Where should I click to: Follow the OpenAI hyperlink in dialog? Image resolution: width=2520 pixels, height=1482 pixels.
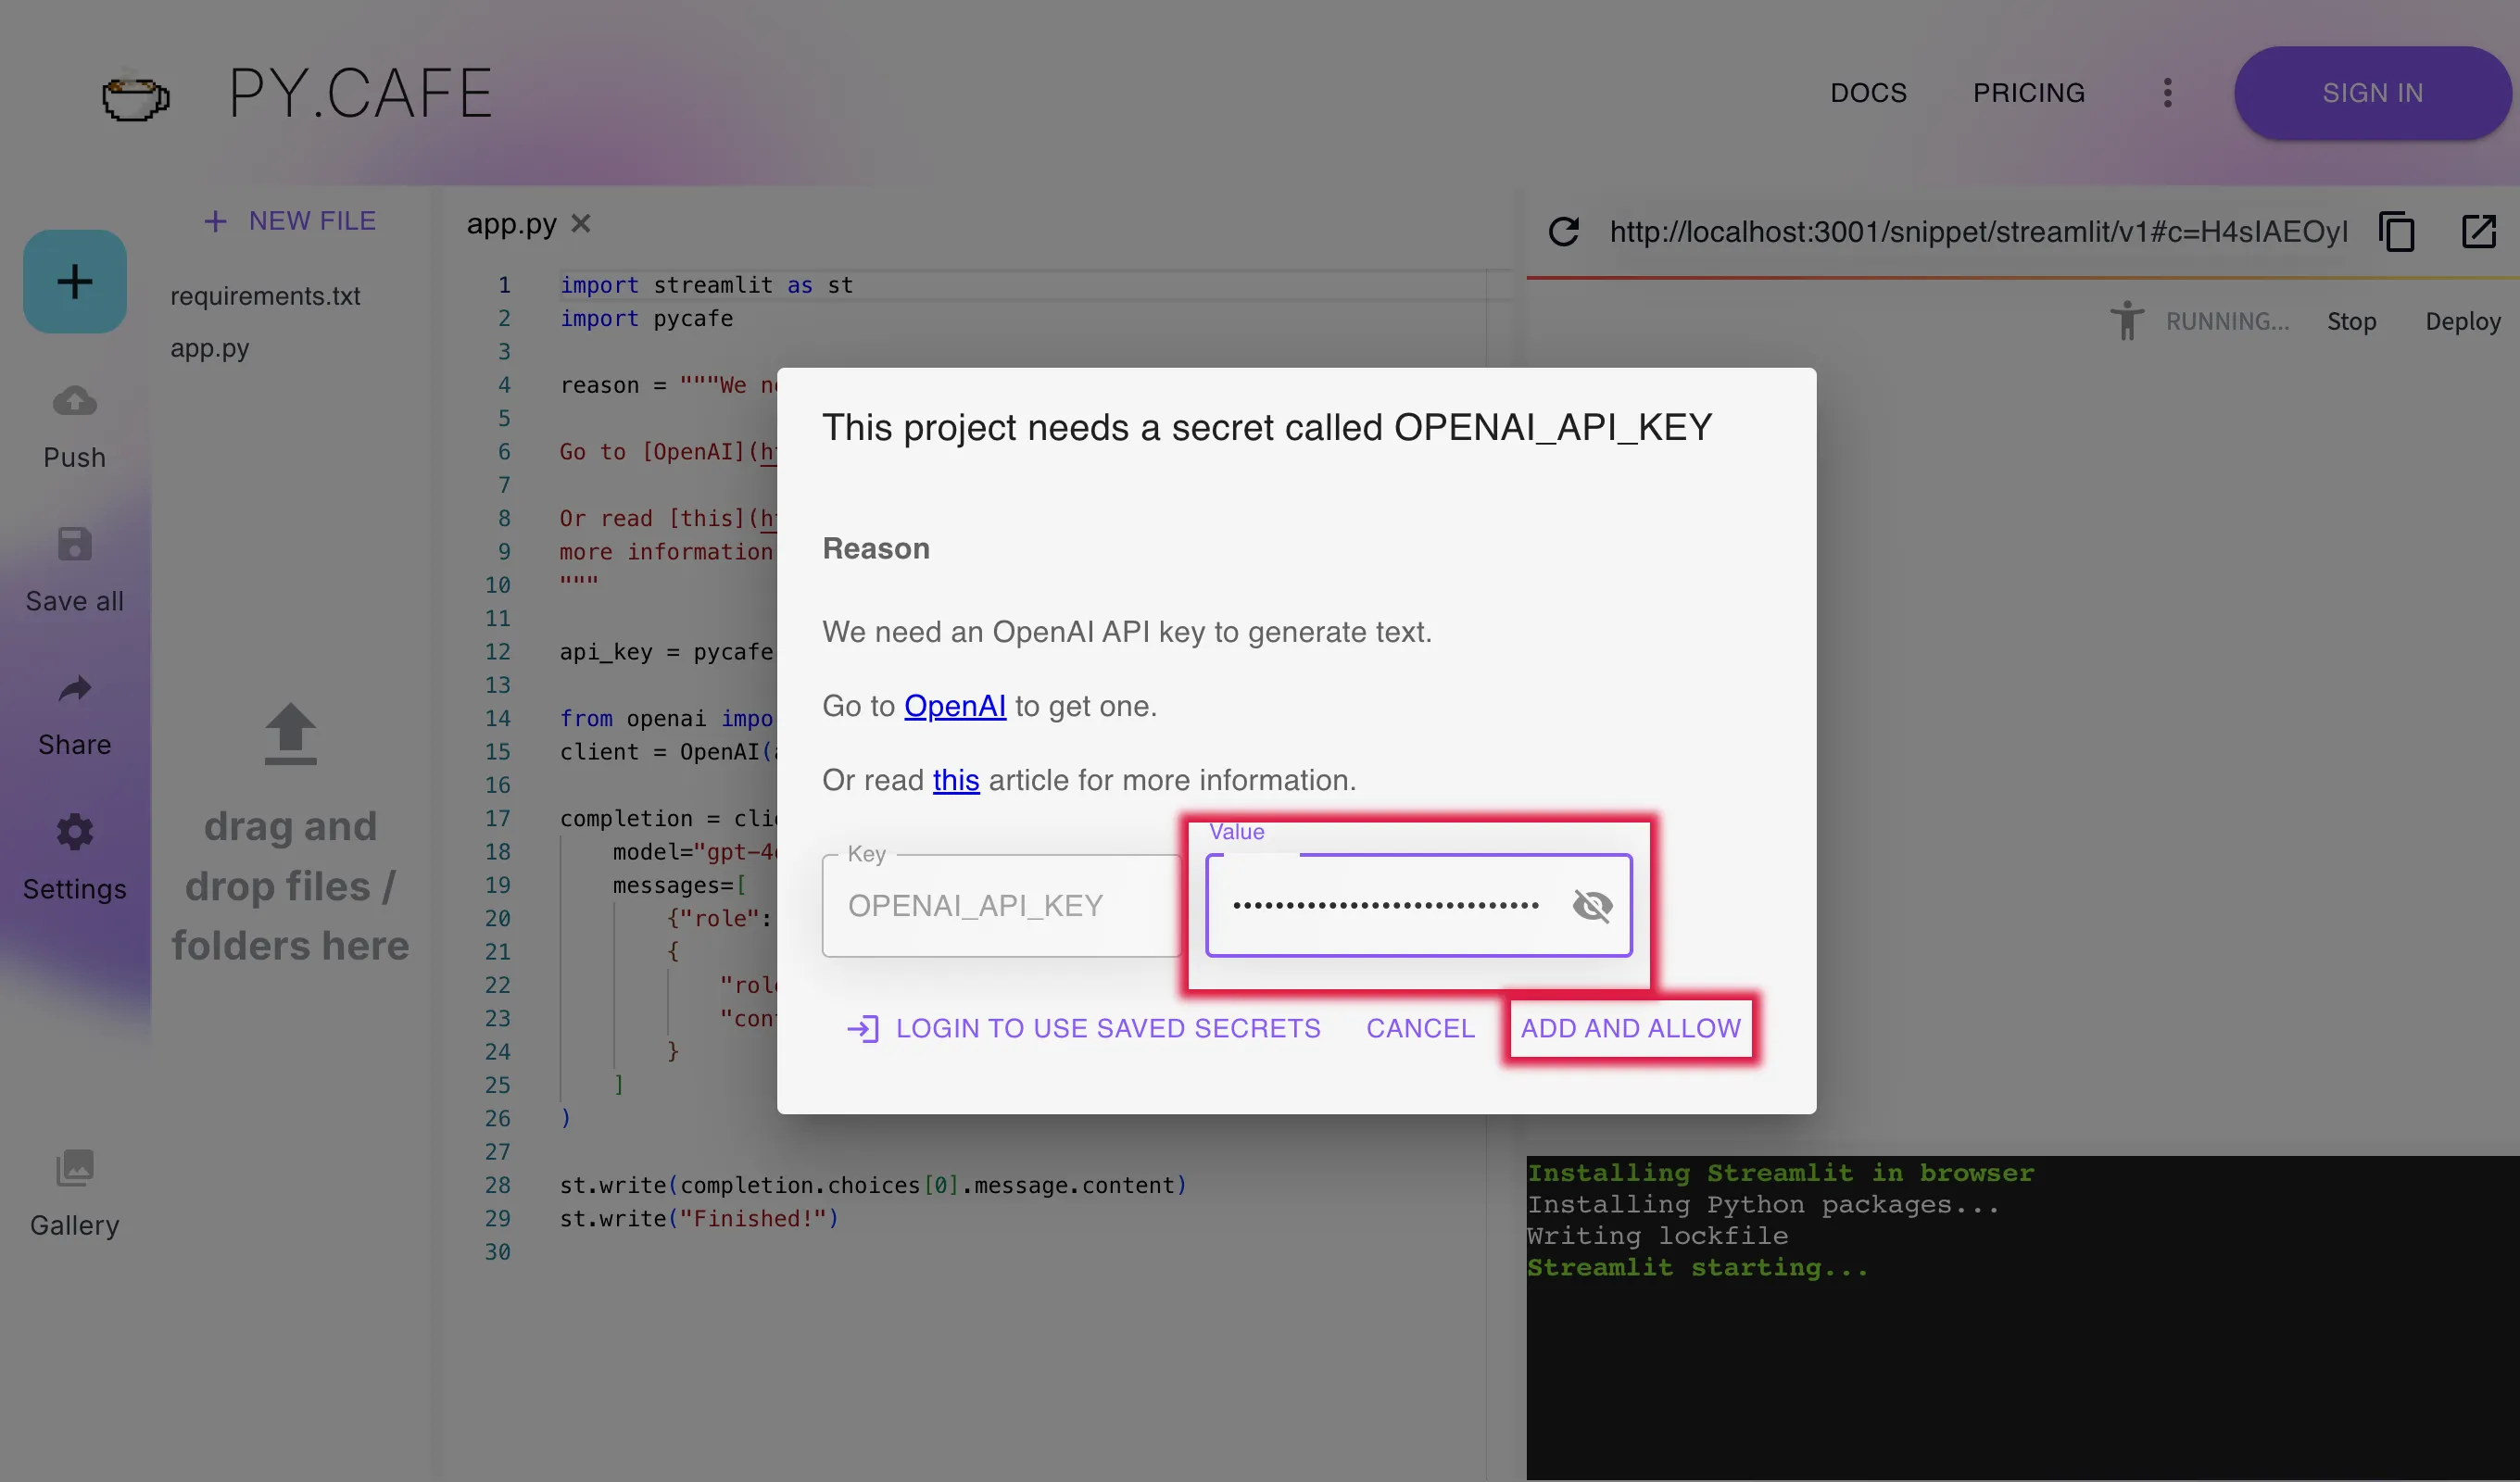pos(954,706)
